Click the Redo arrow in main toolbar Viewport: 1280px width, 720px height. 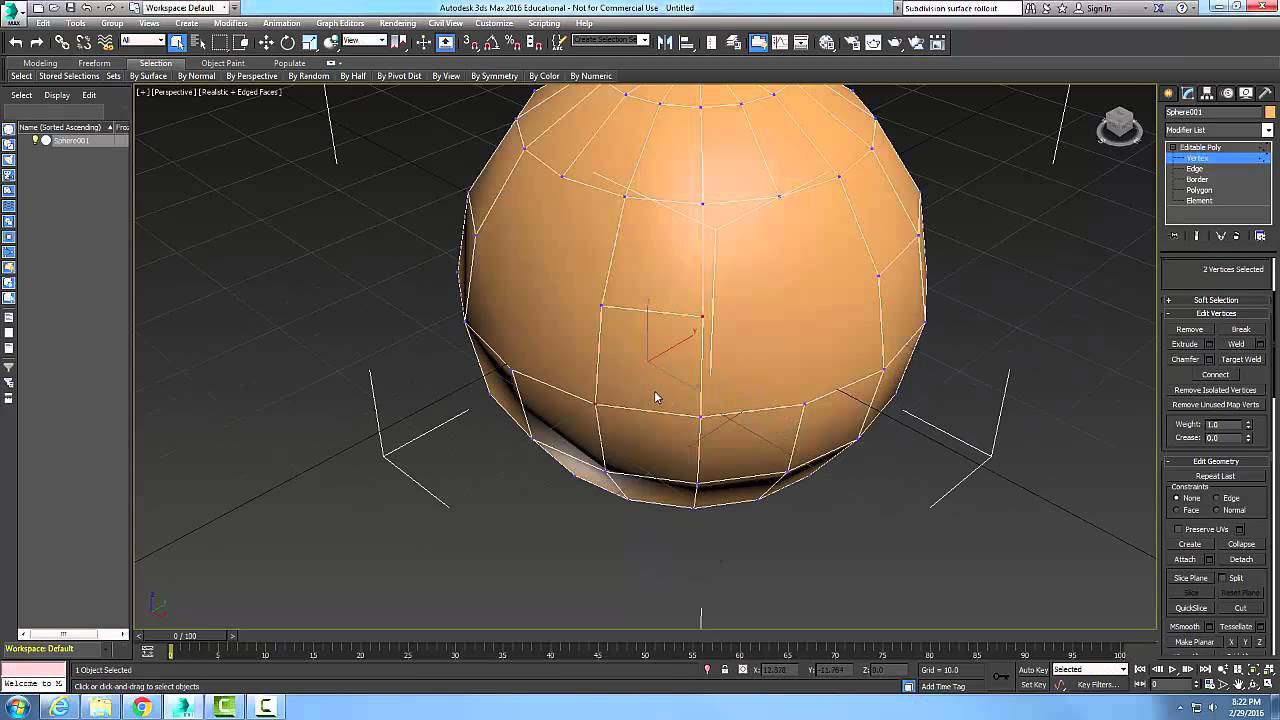[x=37, y=42]
